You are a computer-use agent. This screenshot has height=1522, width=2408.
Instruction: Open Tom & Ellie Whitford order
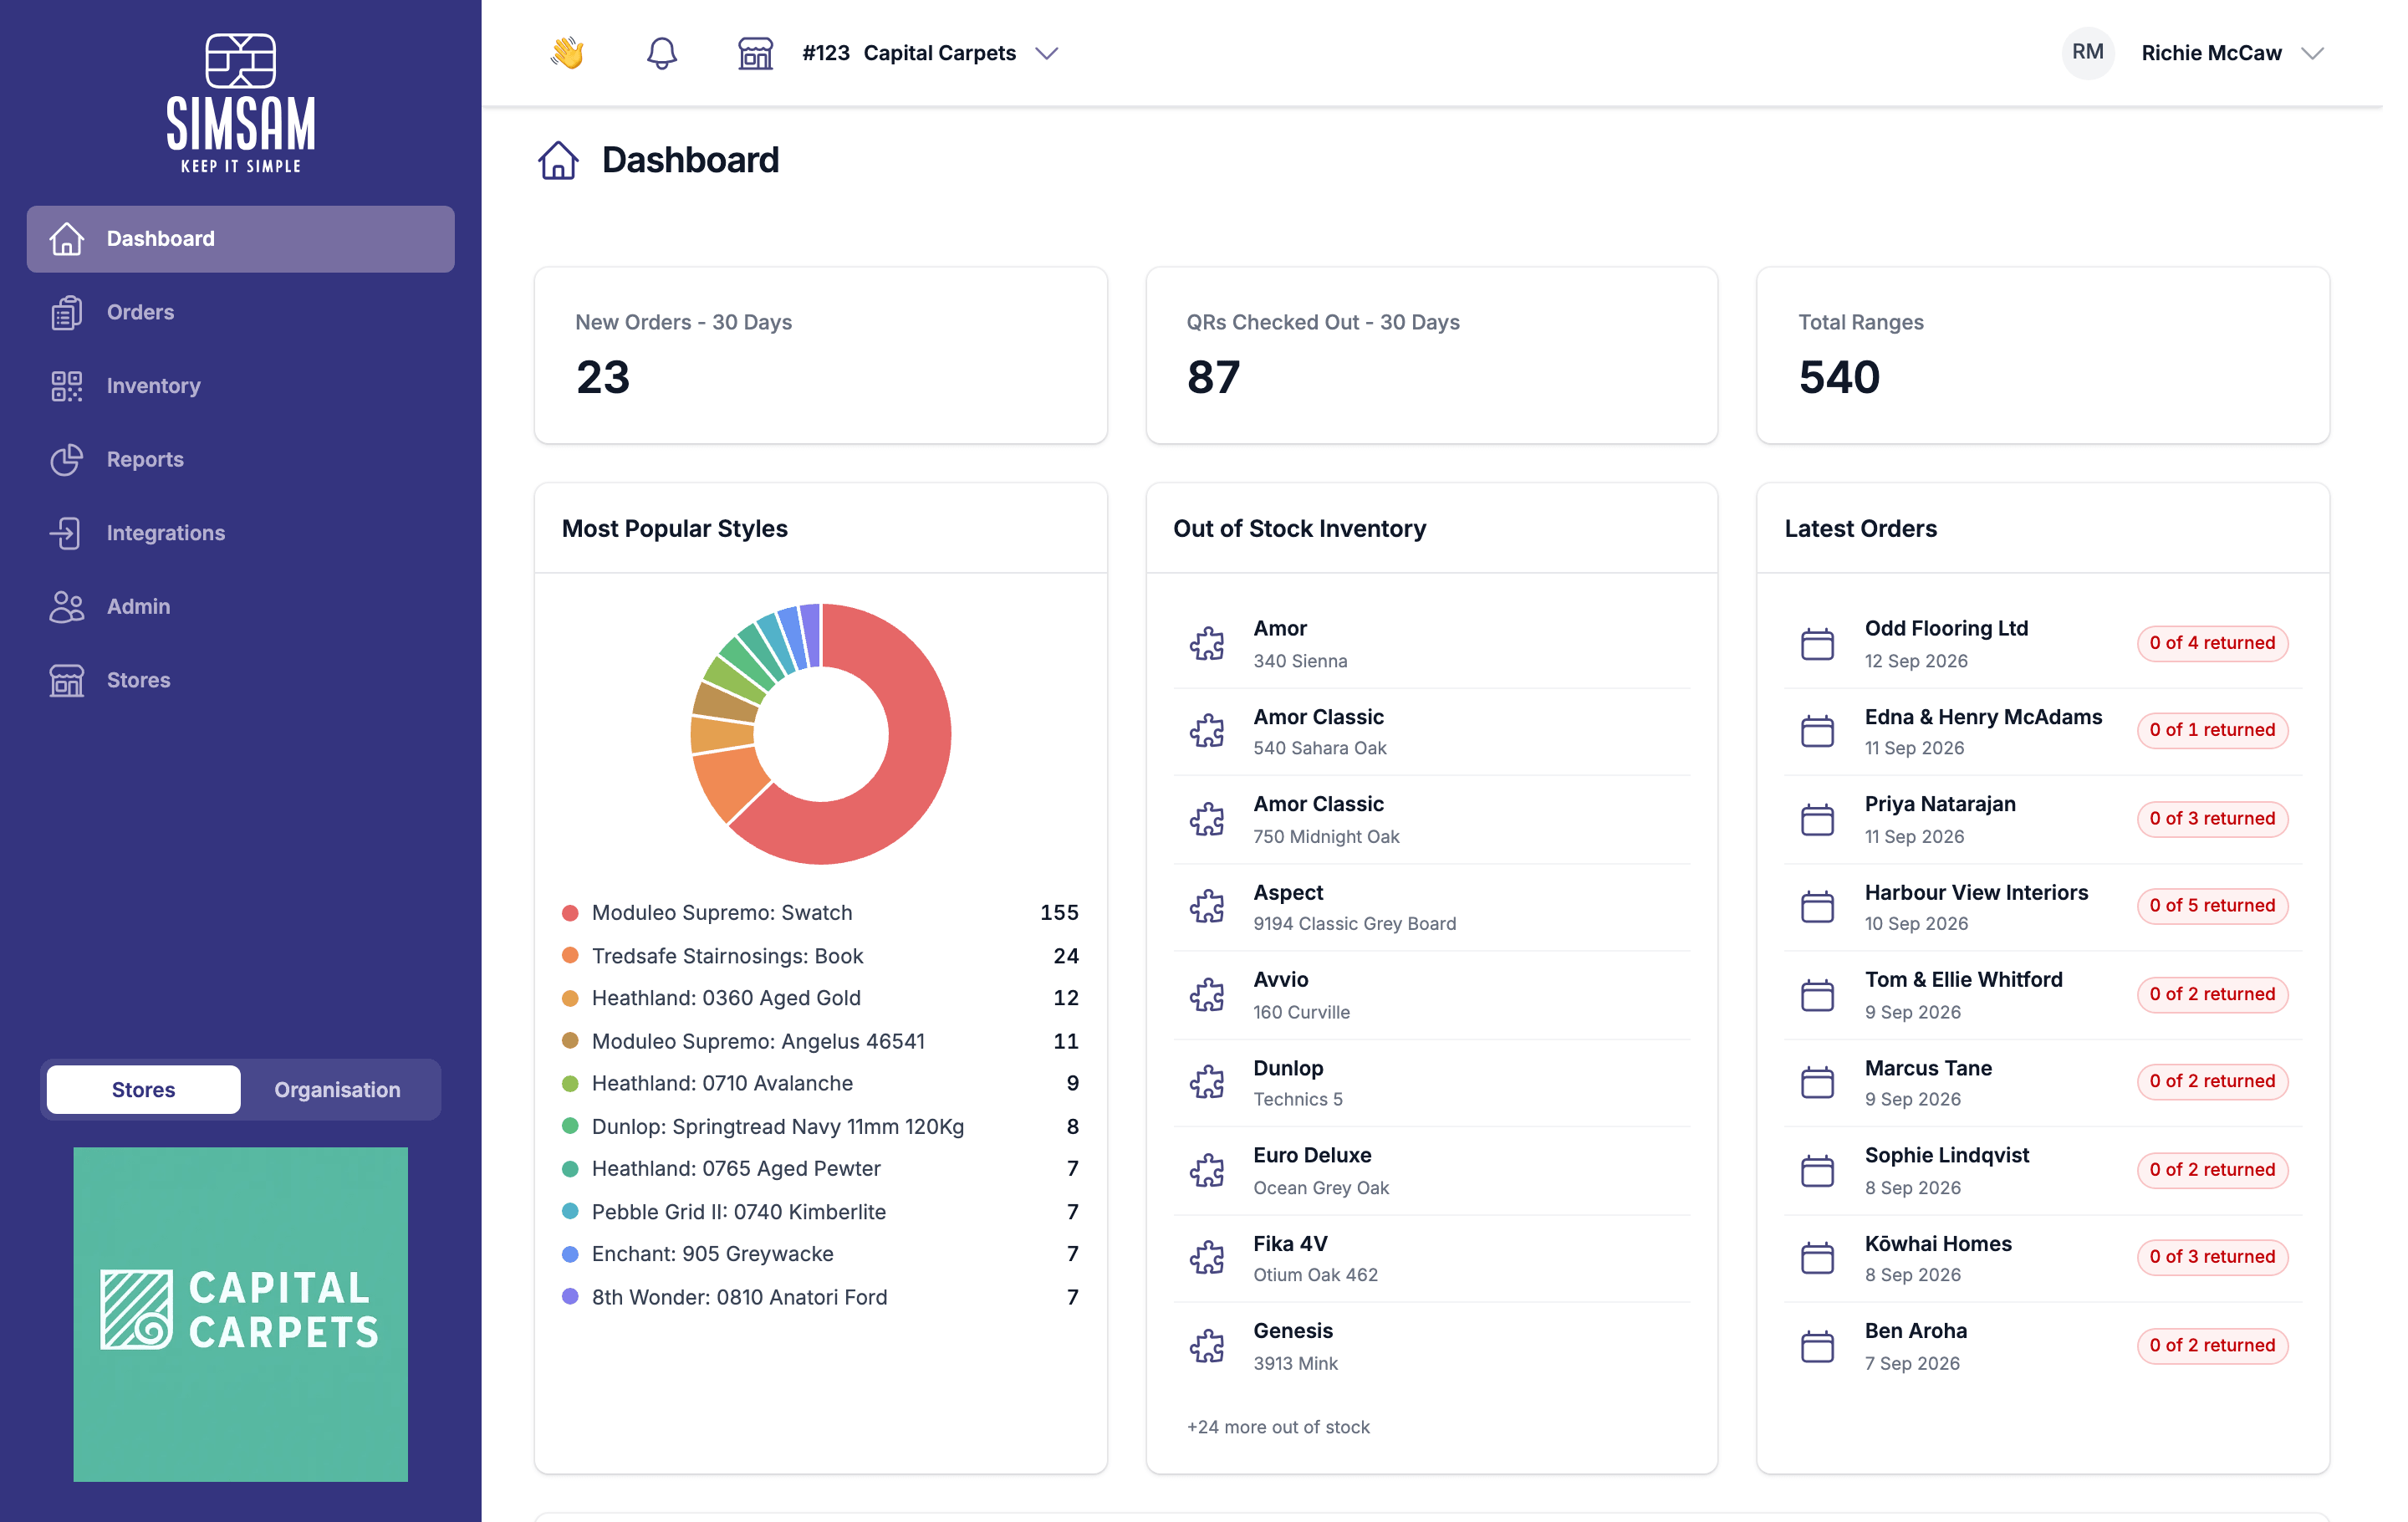[x=2042, y=994]
